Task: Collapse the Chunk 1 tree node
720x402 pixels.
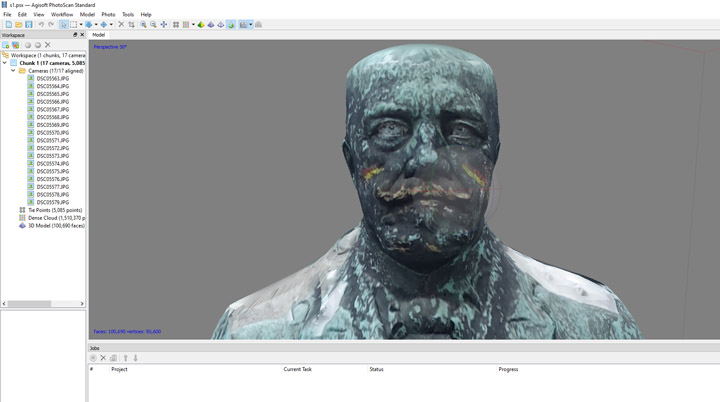Action: [x=5, y=63]
